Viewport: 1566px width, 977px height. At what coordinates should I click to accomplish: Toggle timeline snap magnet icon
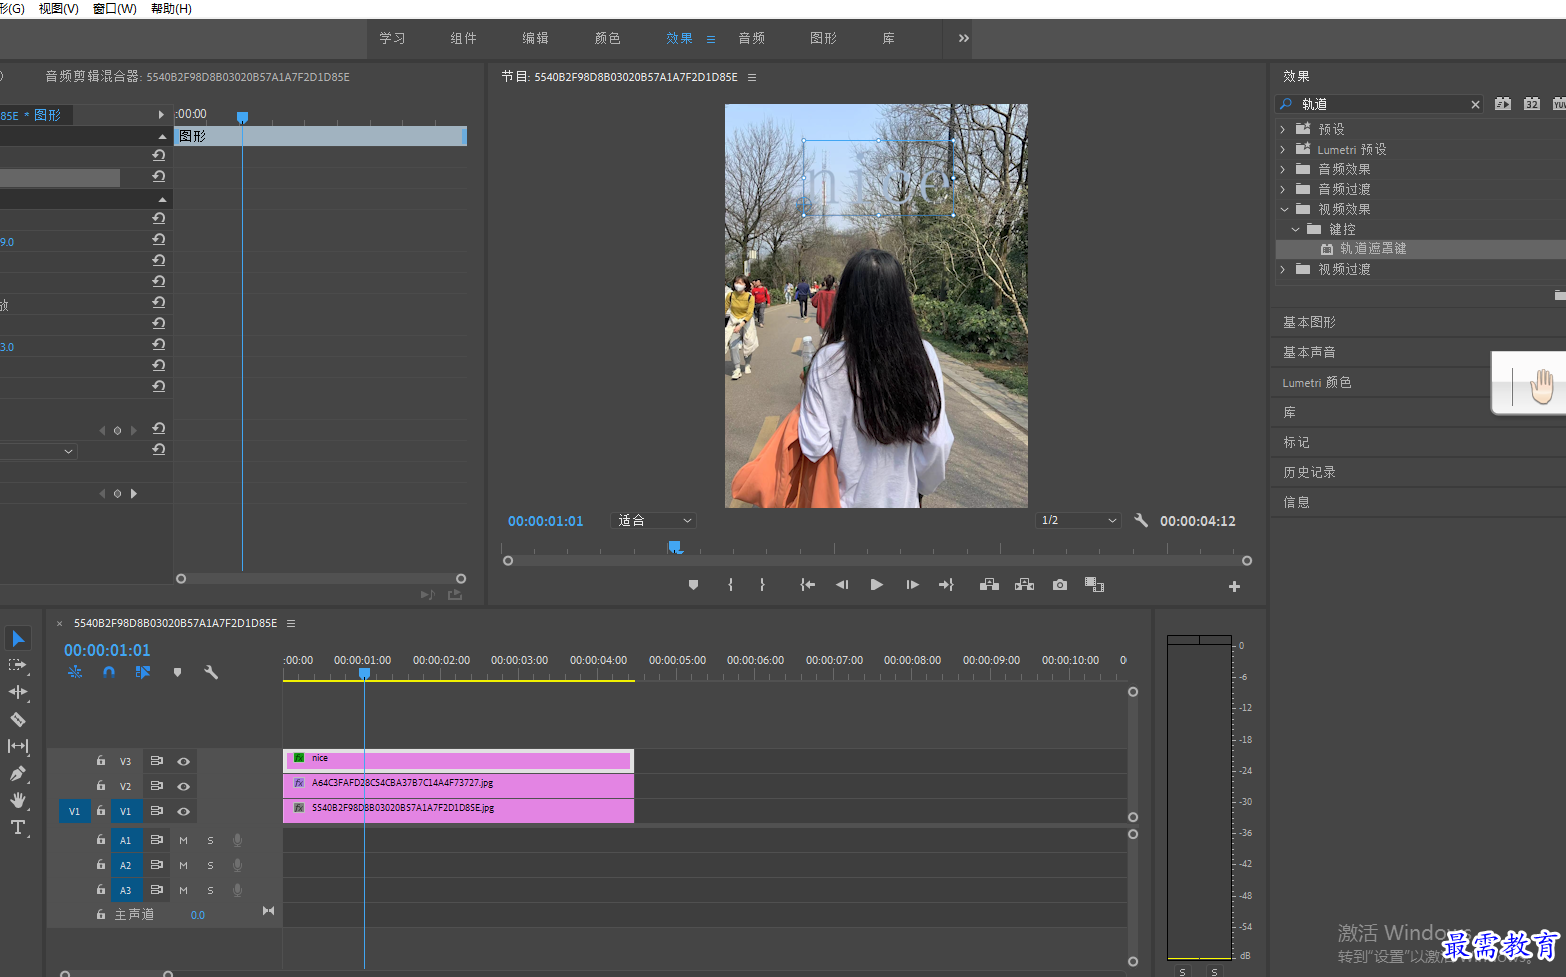pyautogui.click(x=109, y=672)
